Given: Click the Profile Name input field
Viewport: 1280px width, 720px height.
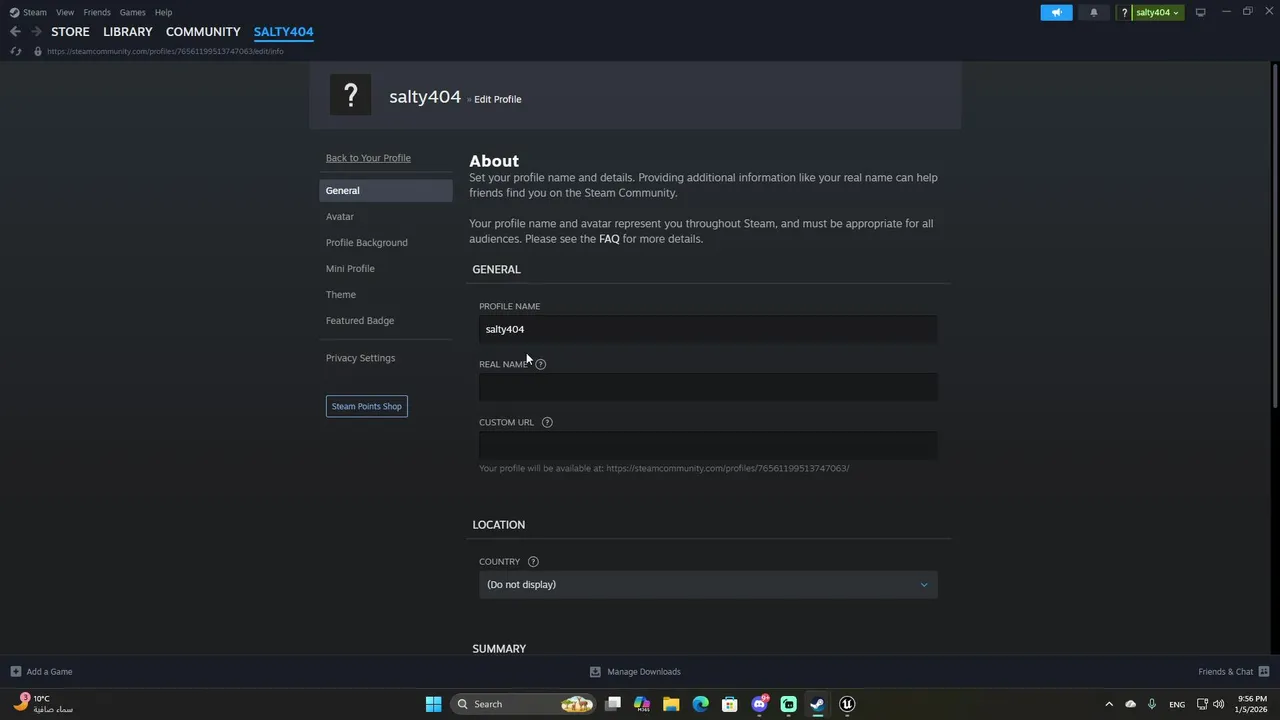Looking at the screenshot, I should (708, 329).
